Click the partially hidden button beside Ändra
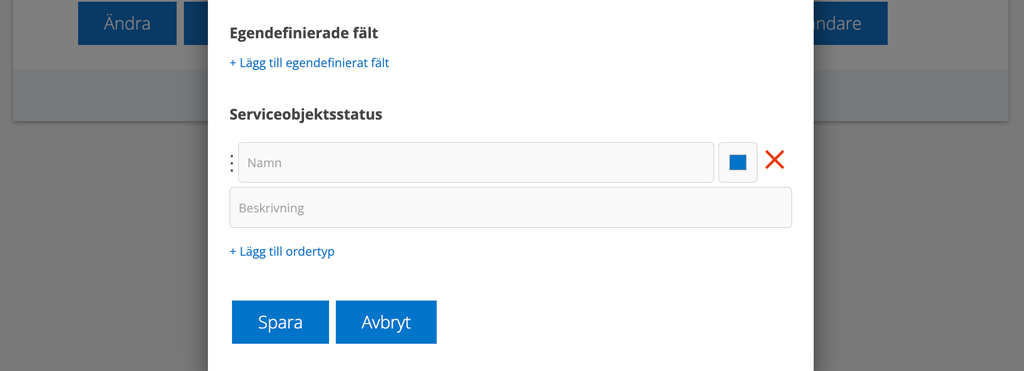Image resolution: width=1024 pixels, height=371 pixels. [x=196, y=24]
